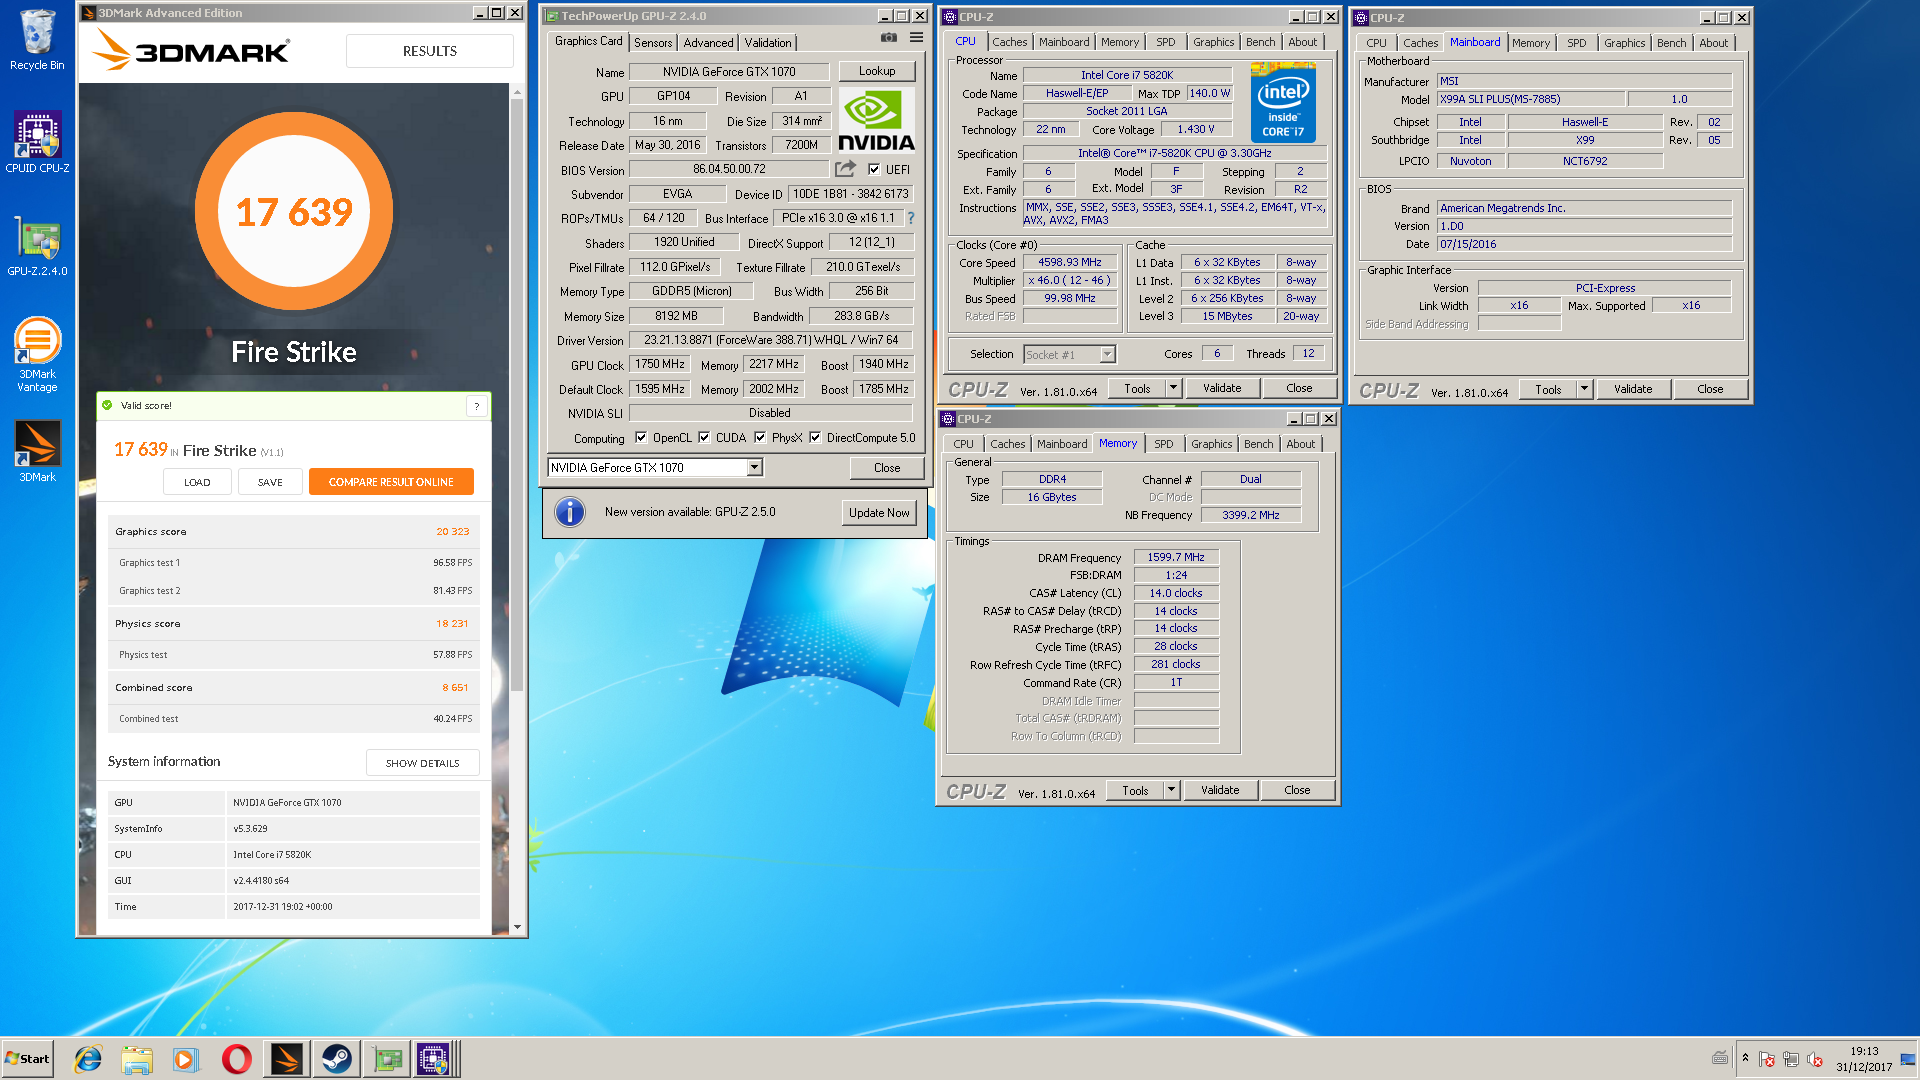Click LOAD button in 3DMark
Image resolution: width=1920 pixels, height=1080 pixels.
[x=197, y=482]
